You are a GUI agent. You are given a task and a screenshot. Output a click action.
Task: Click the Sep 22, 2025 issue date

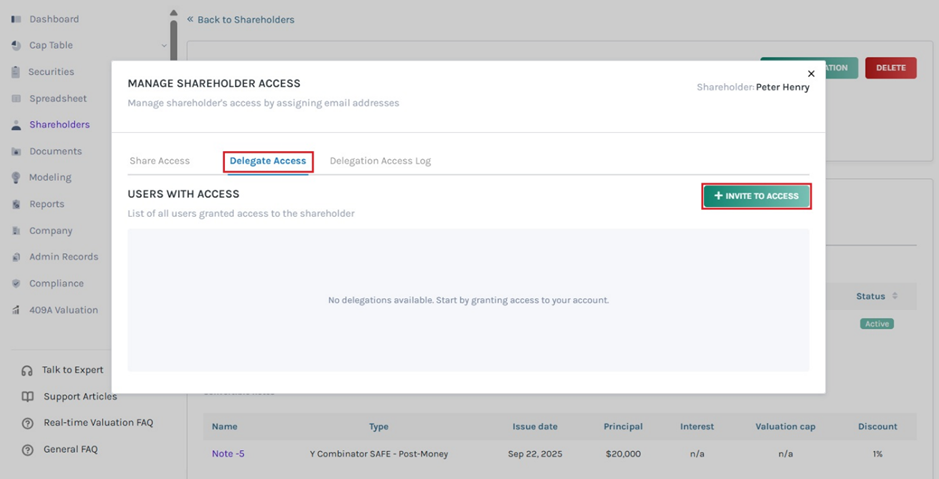click(x=535, y=454)
